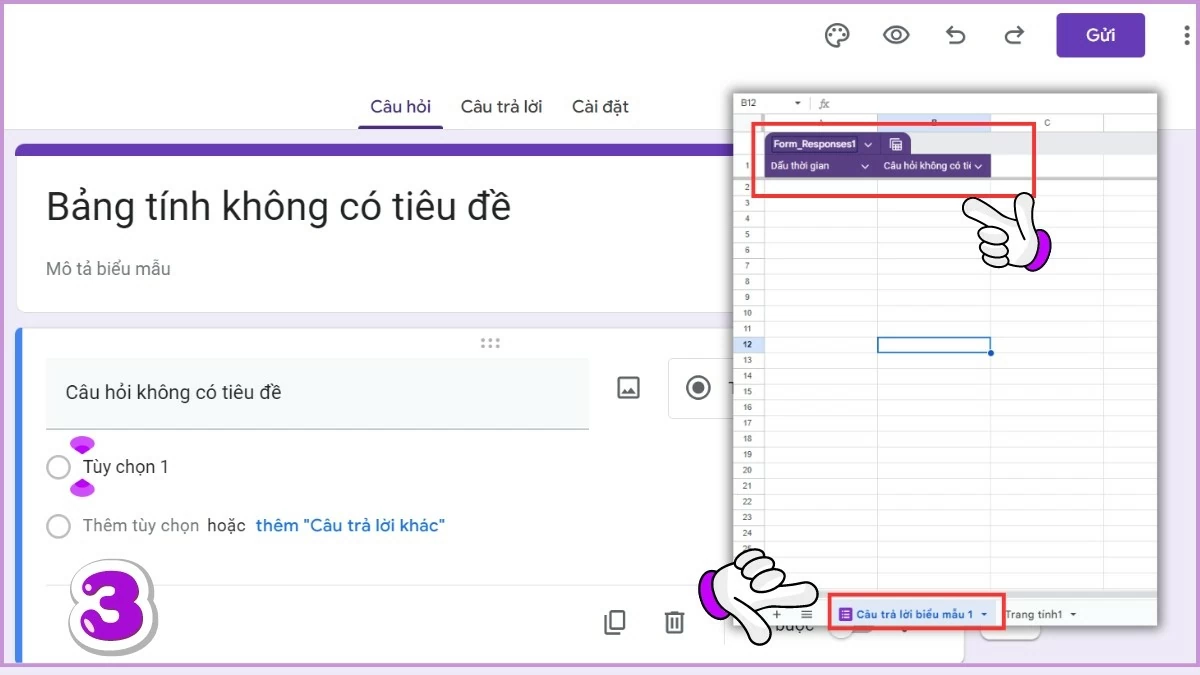The width and height of the screenshot is (1200, 675).
Task: Switch to the 'Câu trả lời' tab
Action: coord(501,106)
